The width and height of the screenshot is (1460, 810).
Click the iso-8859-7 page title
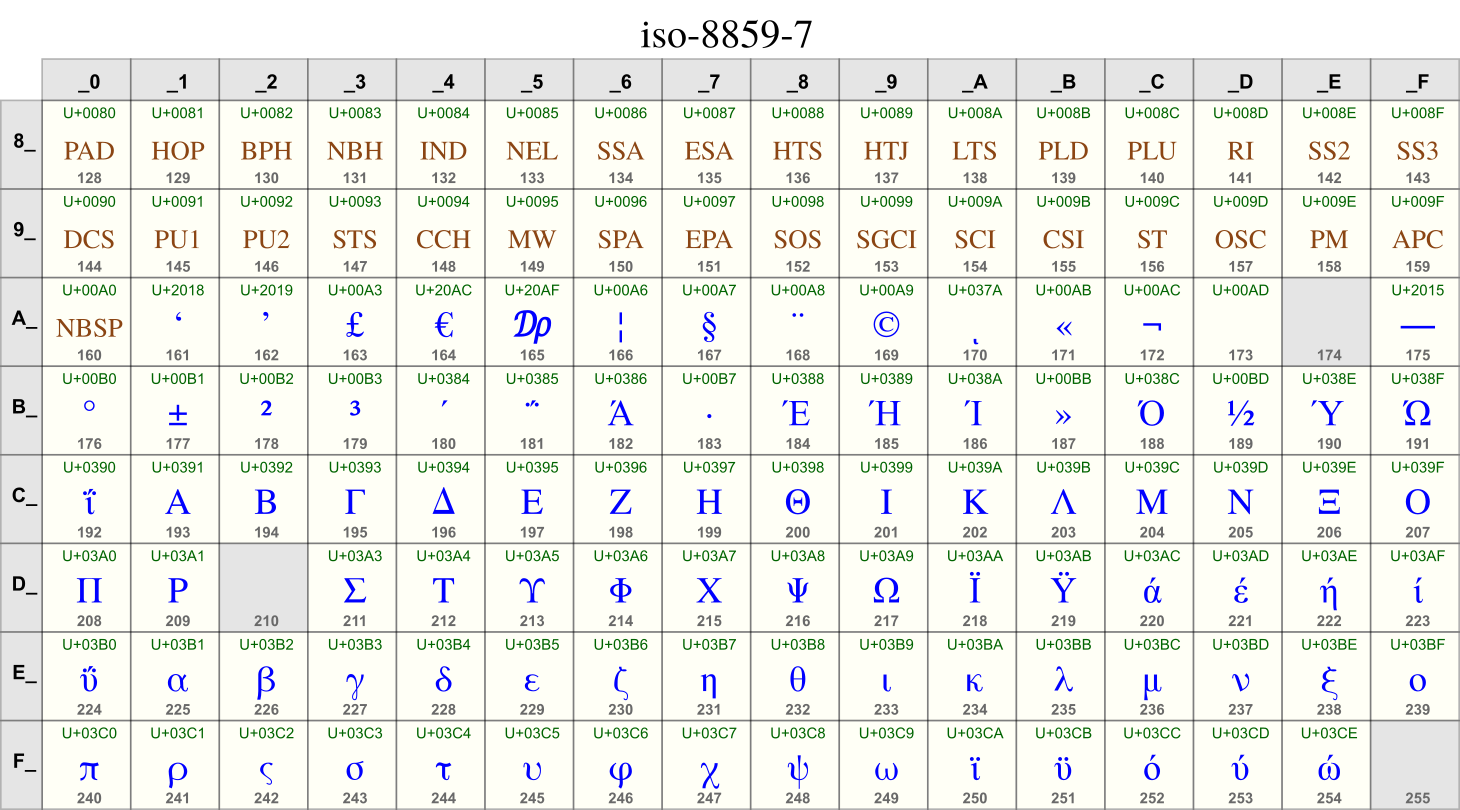(x=729, y=31)
